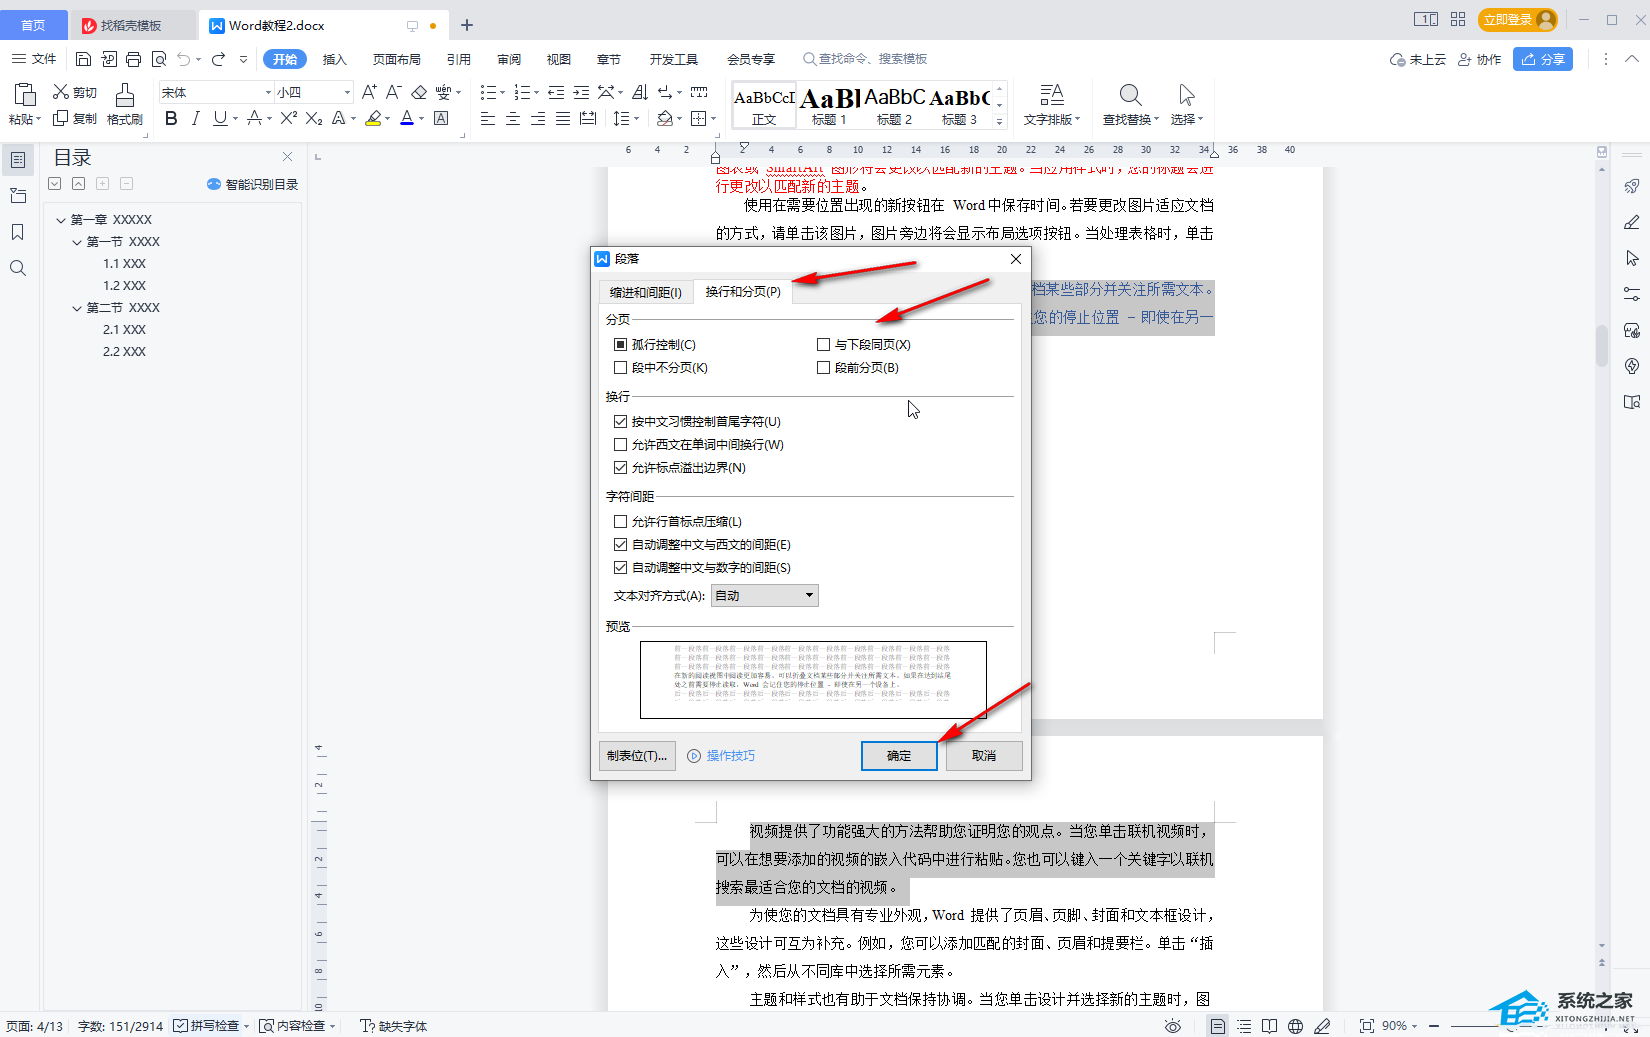
Task: Toggle 孤行控制 checkbox
Action: click(x=620, y=344)
